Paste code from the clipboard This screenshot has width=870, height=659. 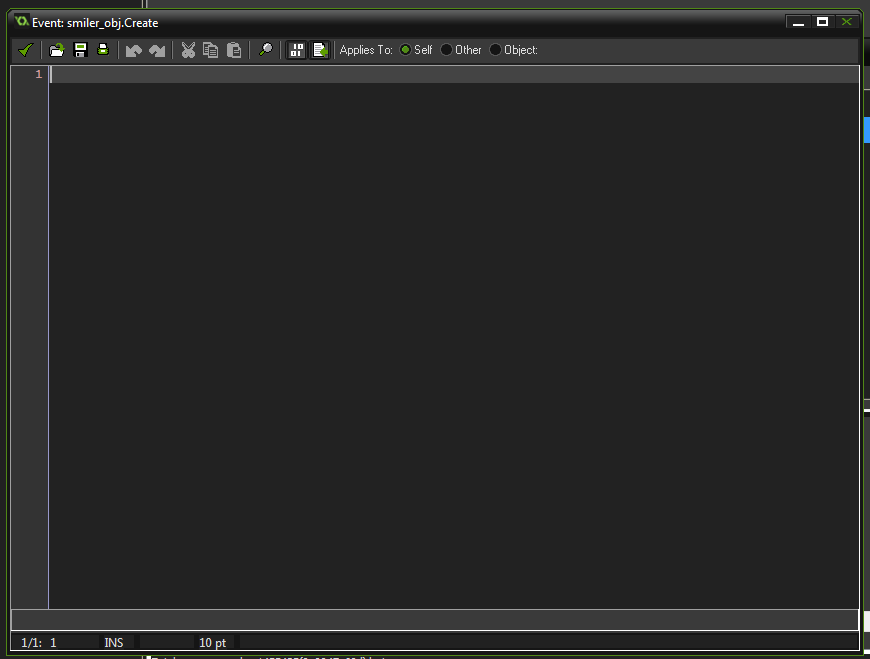coord(234,50)
